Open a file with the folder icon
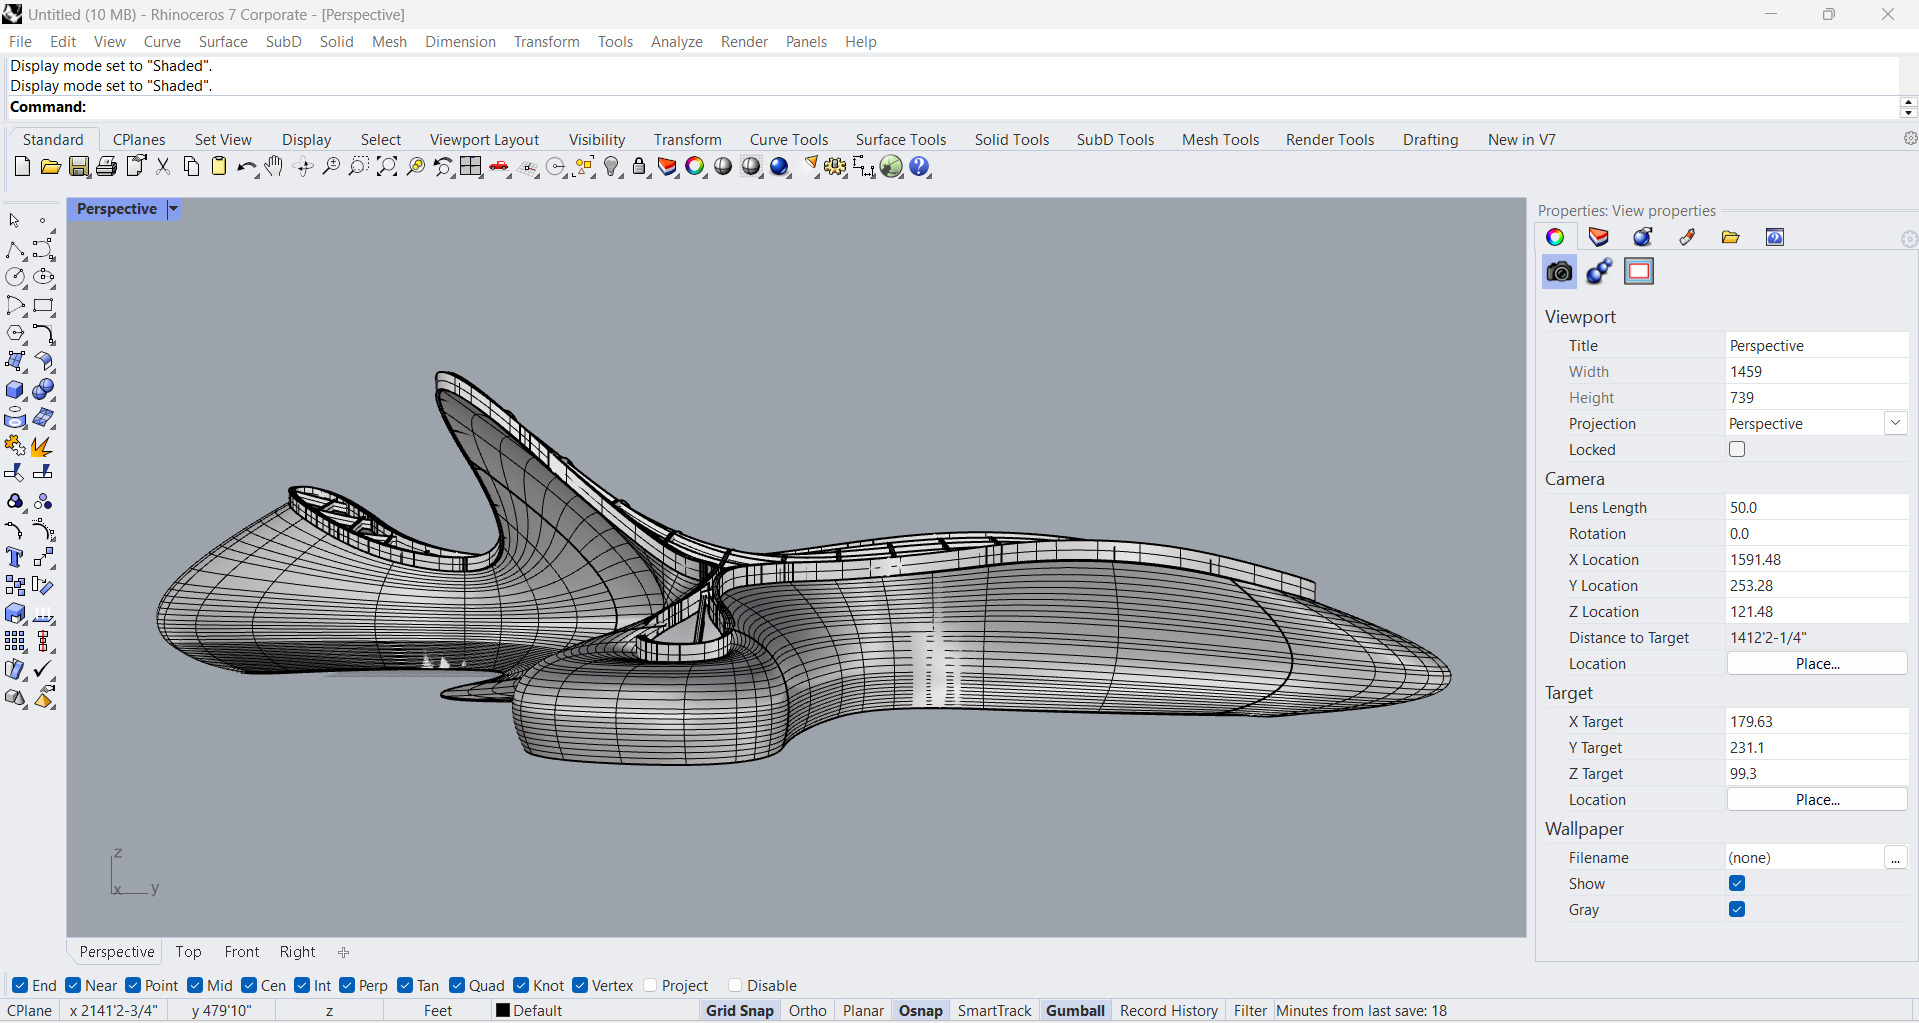This screenshot has width=1919, height=1023. click(50, 167)
